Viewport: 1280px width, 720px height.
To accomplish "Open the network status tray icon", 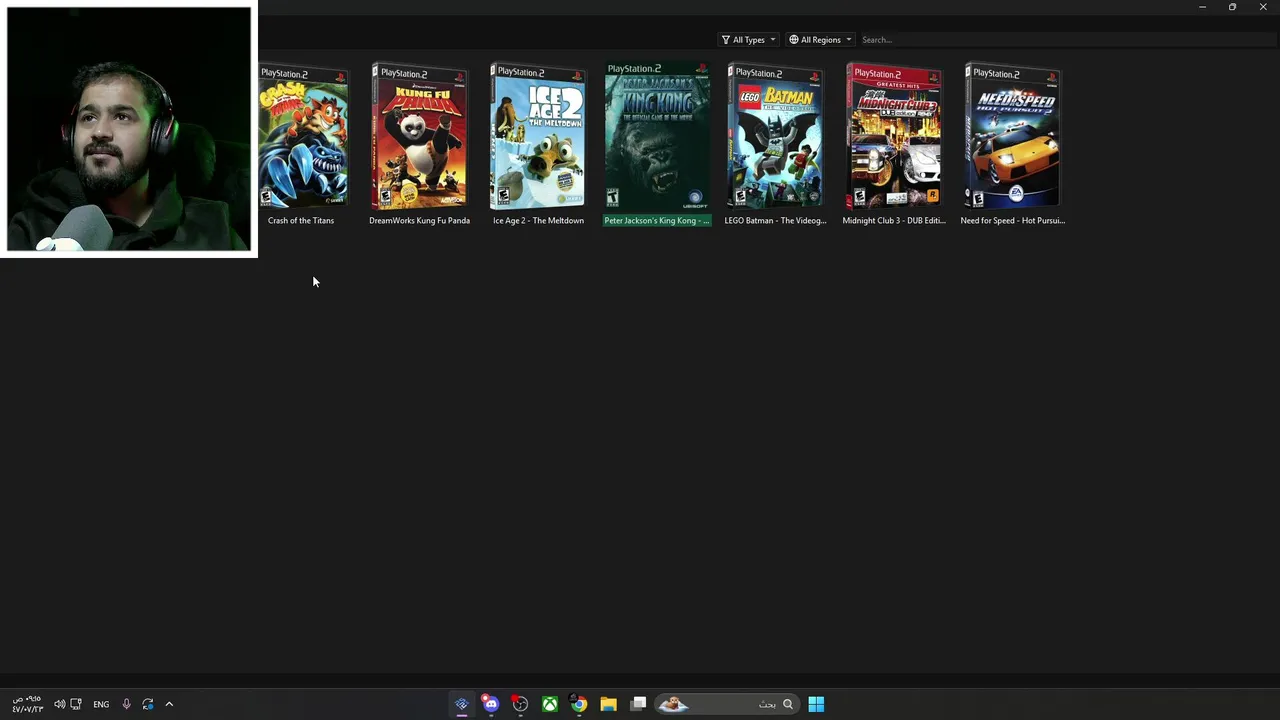I will coord(76,704).
